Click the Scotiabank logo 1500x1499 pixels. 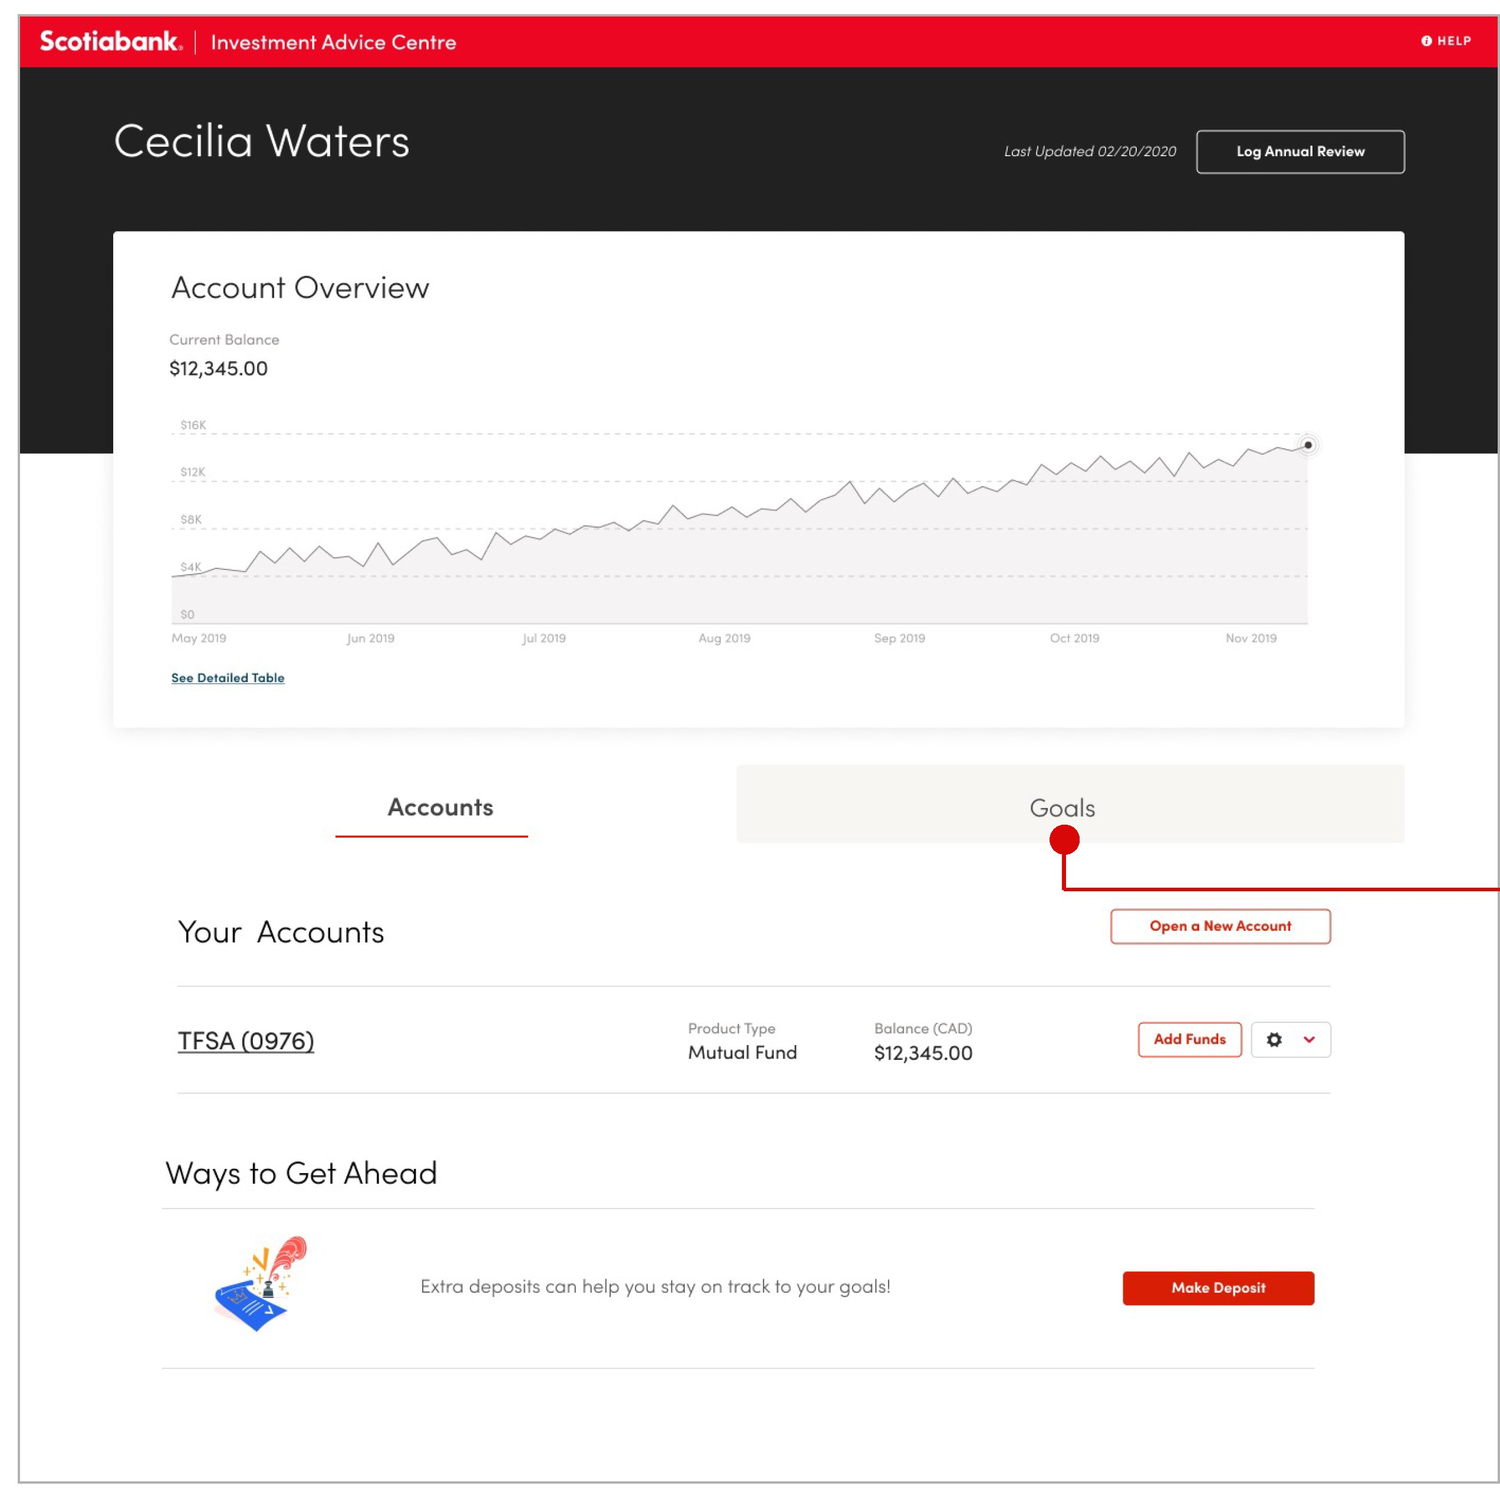(x=110, y=41)
